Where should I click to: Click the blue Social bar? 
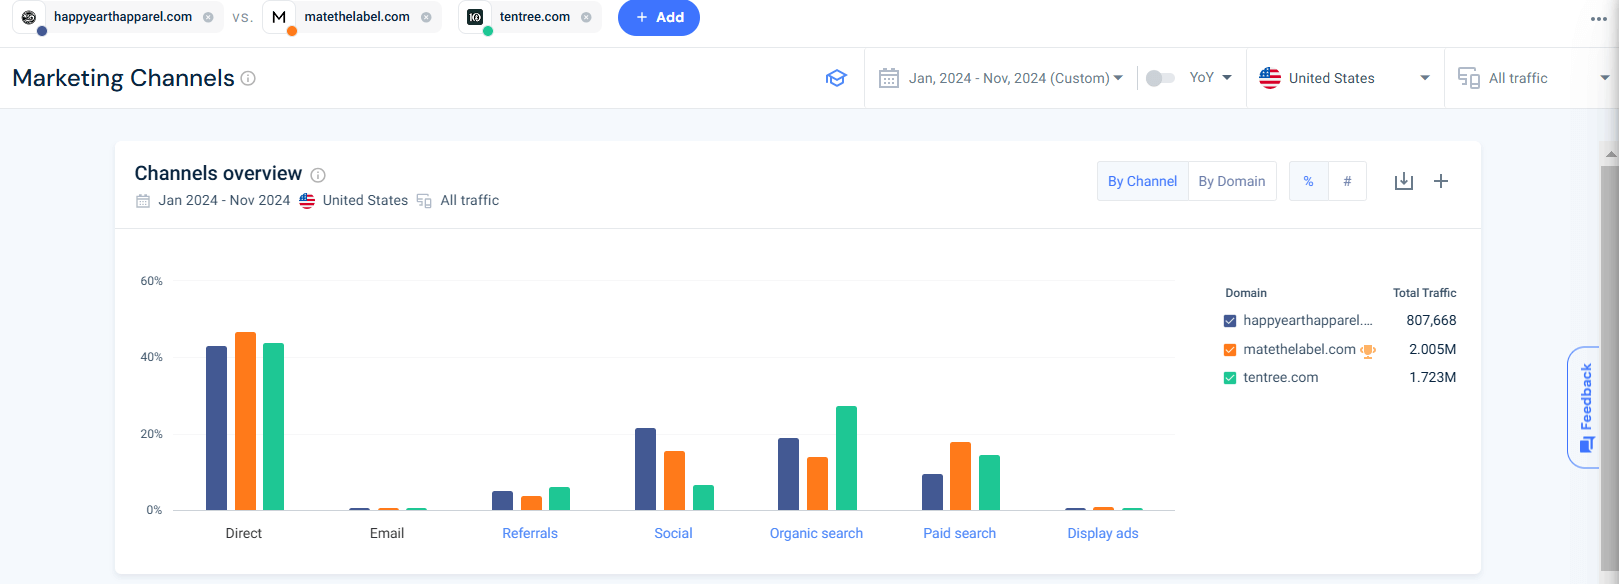[645, 469]
